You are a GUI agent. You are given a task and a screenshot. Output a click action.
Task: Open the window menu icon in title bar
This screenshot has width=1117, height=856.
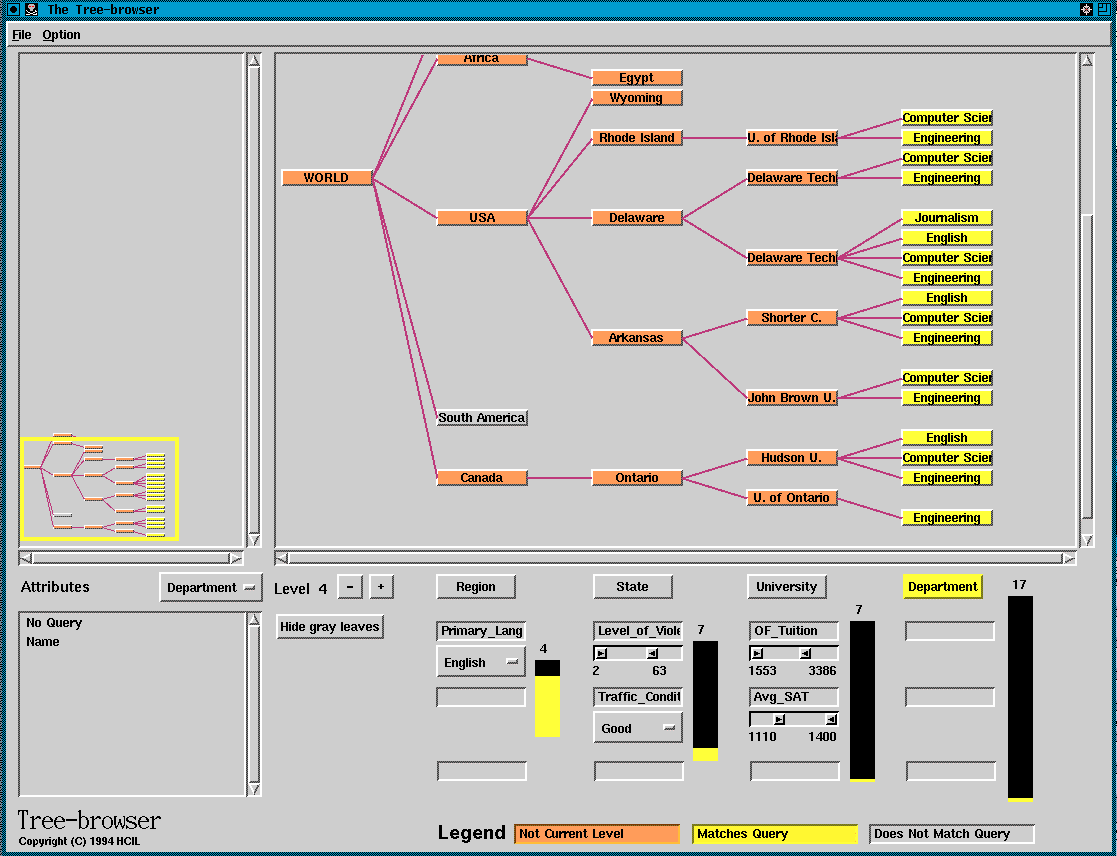pos(14,9)
